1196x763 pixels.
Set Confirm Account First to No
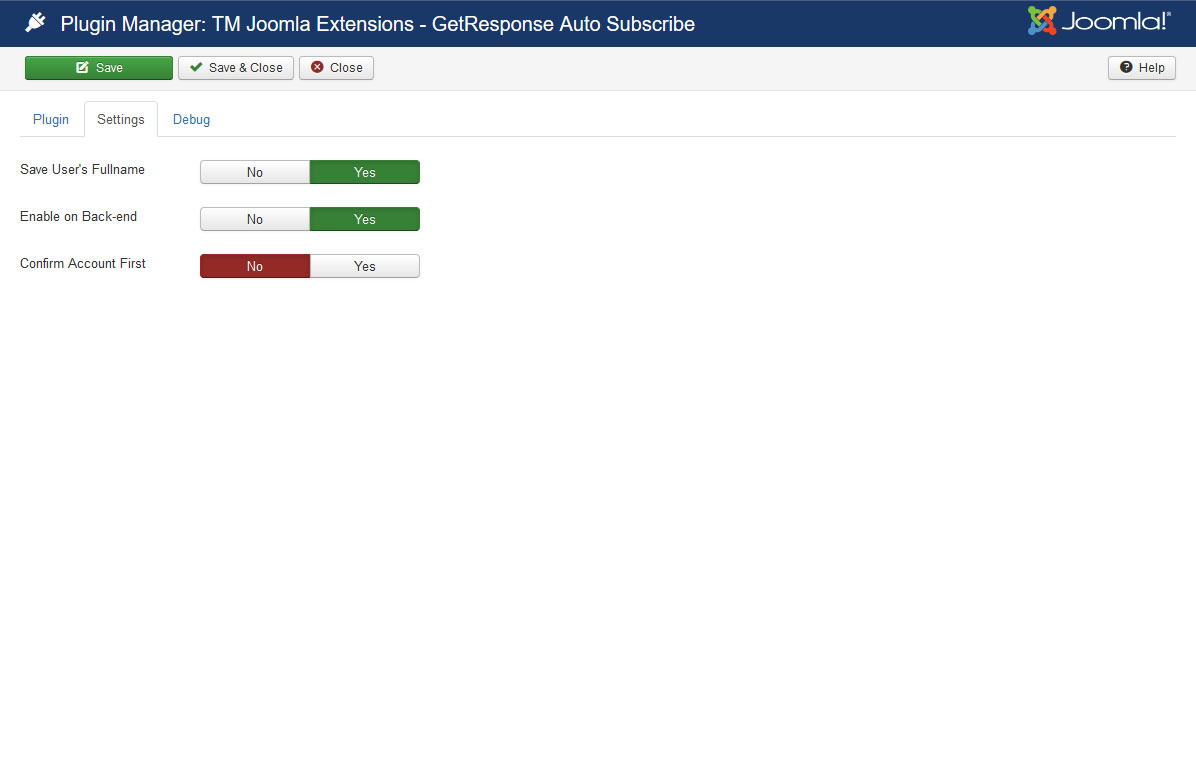point(255,266)
